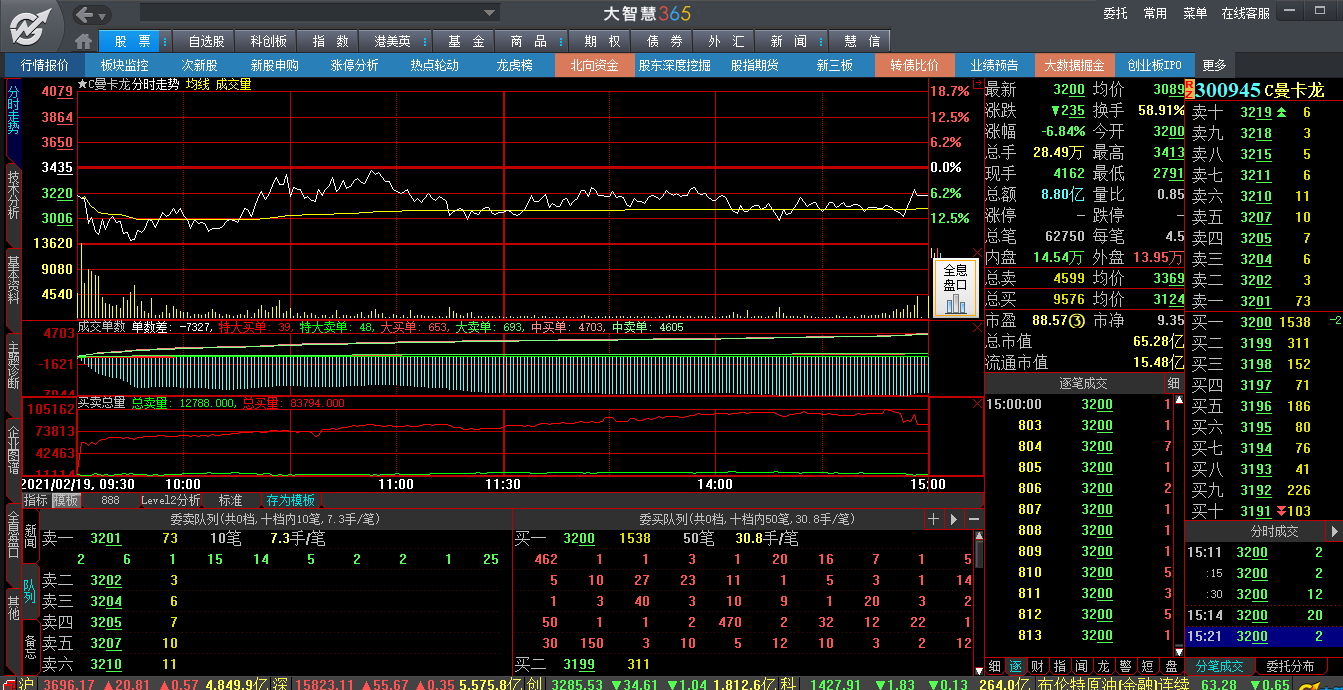
Task: Click the plus icon in the queue panel
Action: 934,519
